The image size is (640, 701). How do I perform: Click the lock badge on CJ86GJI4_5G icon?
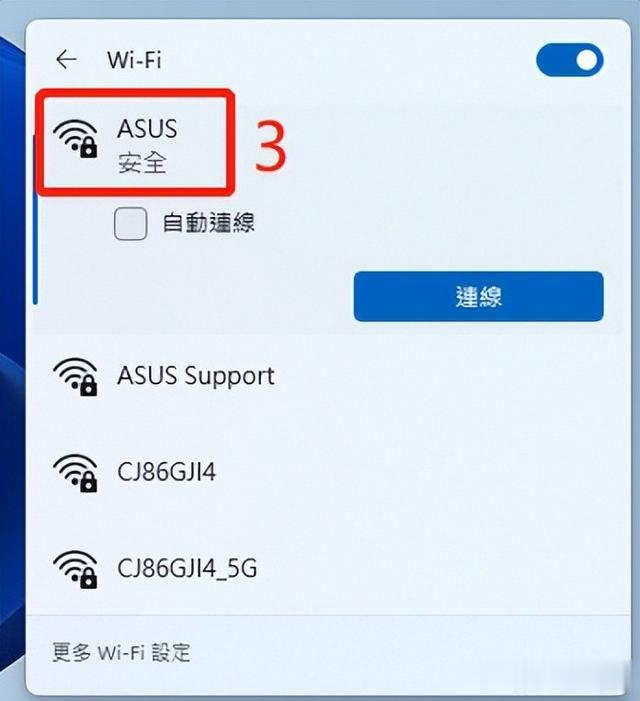88,579
